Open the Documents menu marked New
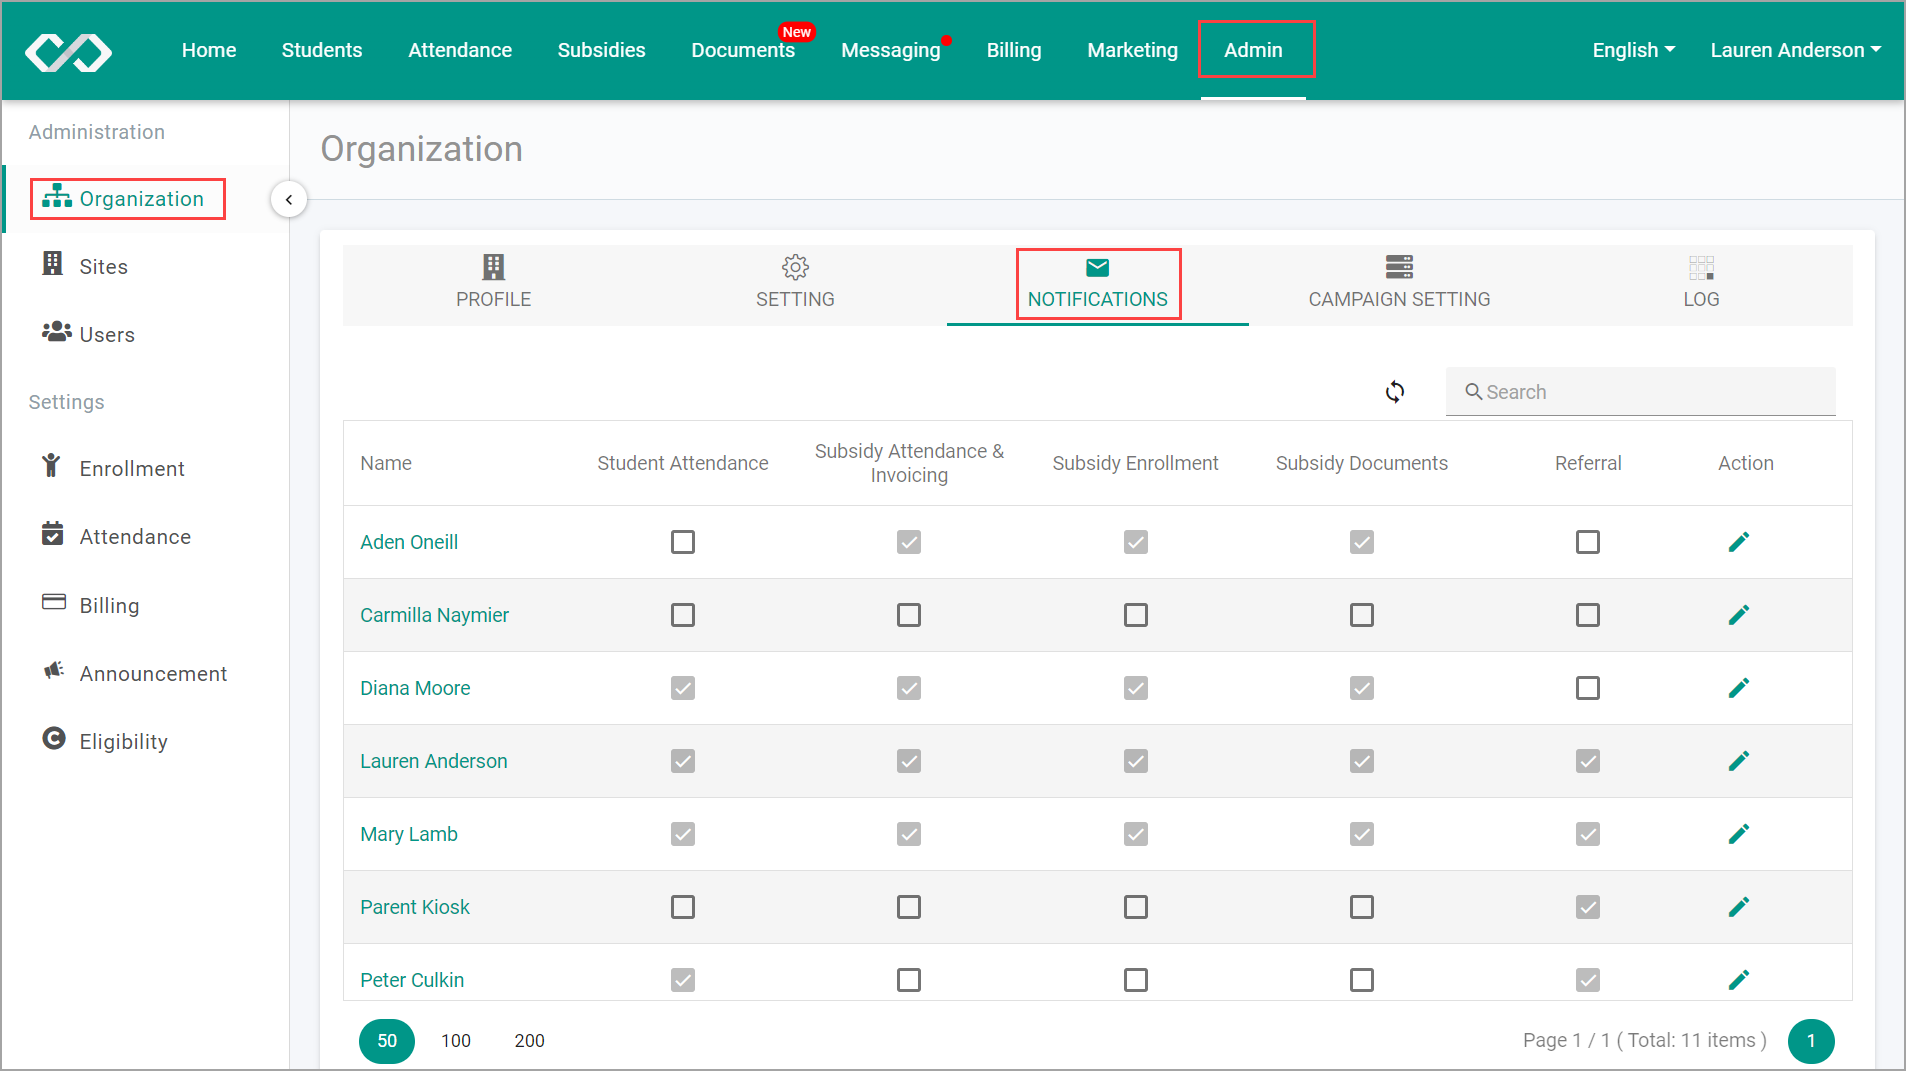Viewport: 1906px width, 1071px height. click(743, 50)
